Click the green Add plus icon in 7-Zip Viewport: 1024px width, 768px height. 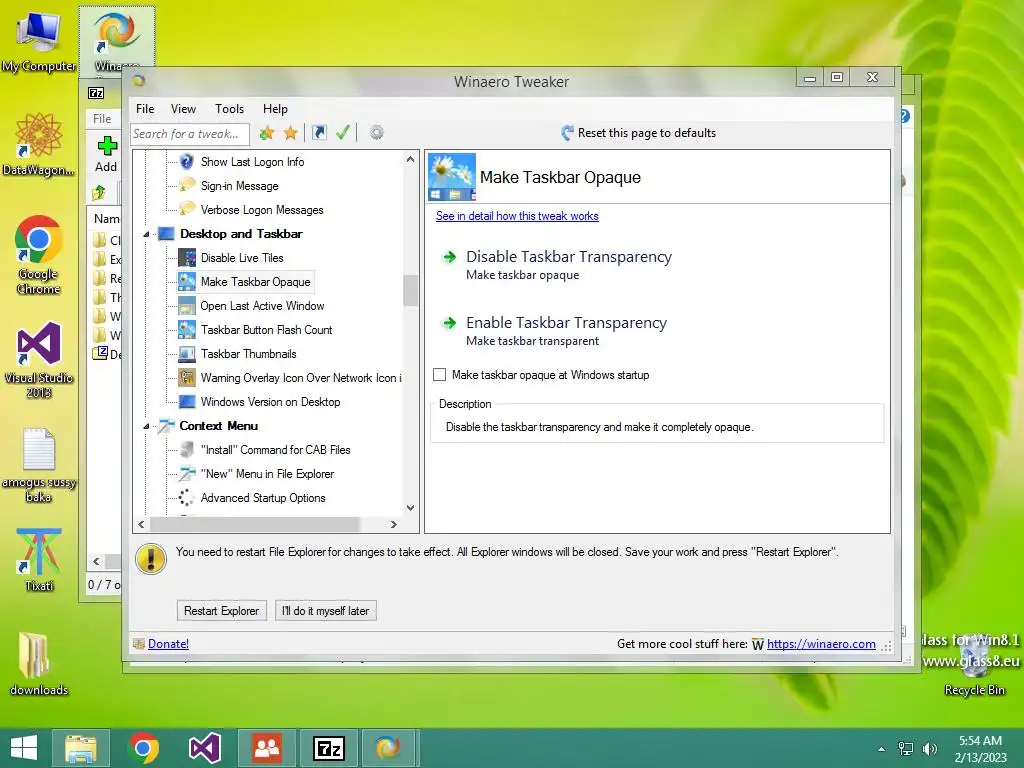tap(106, 146)
